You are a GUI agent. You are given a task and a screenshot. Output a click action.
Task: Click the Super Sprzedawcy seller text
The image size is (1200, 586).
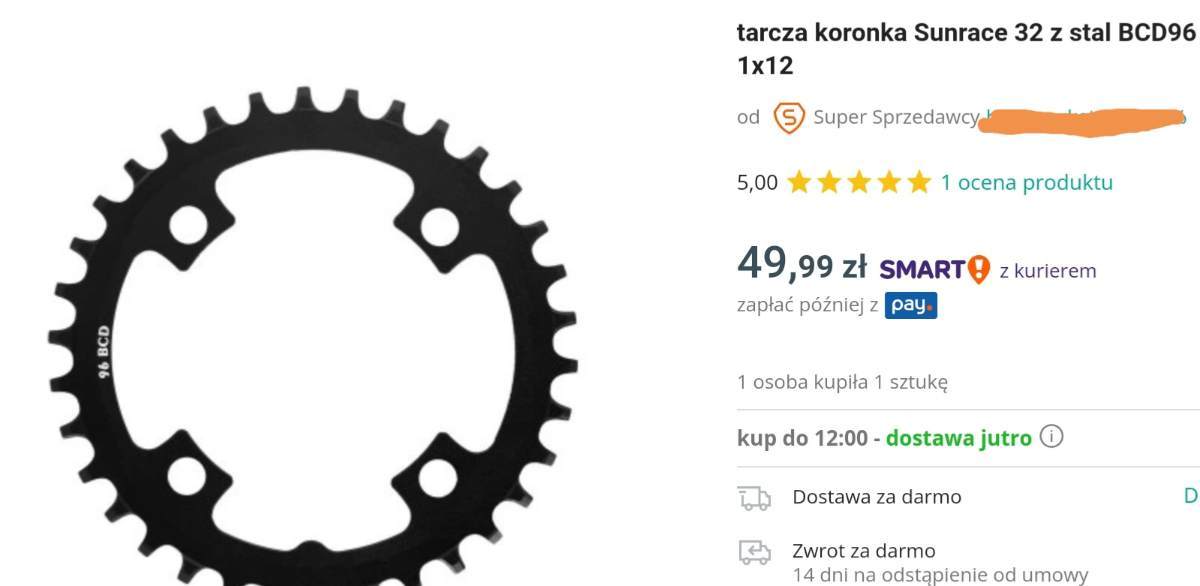pos(896,118)
